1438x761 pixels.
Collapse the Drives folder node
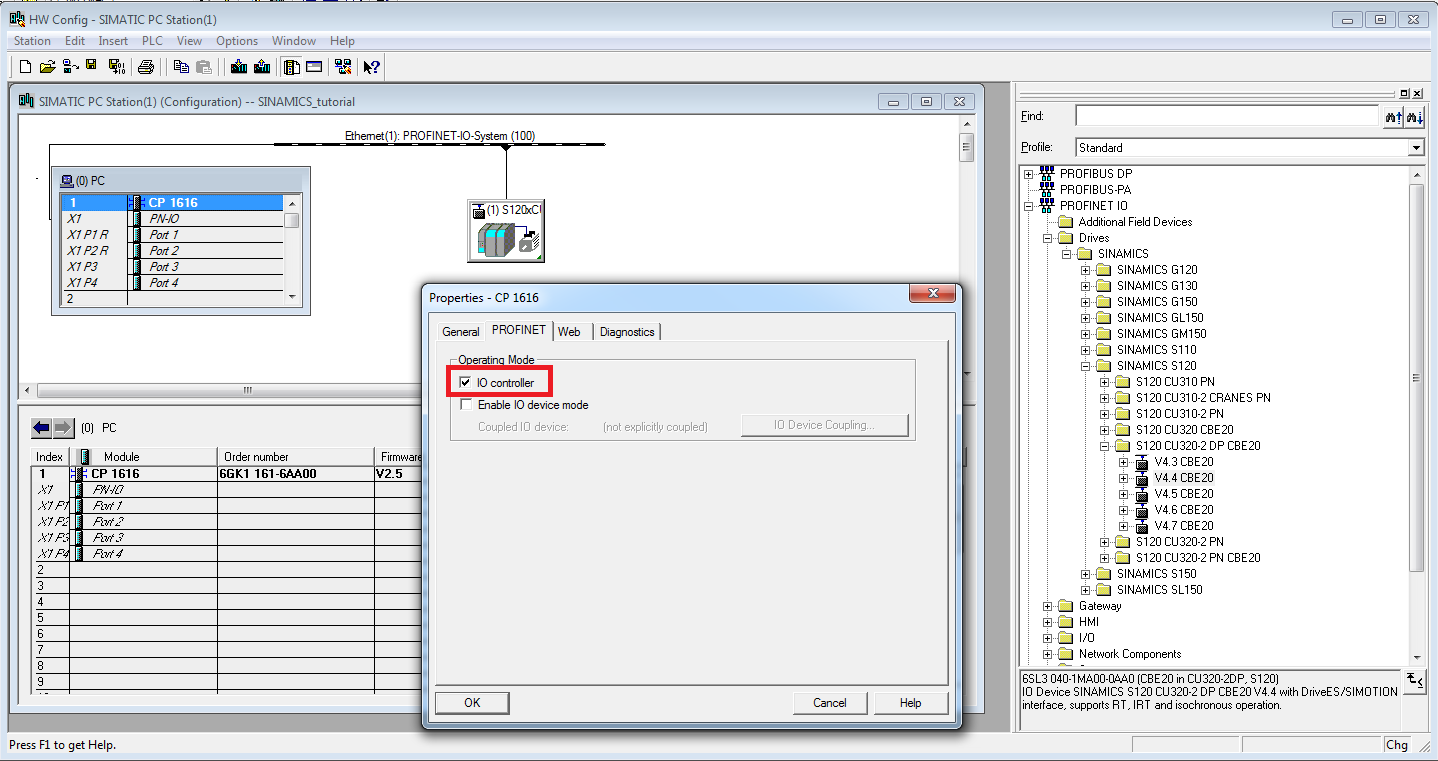[x=1047, y=238]
